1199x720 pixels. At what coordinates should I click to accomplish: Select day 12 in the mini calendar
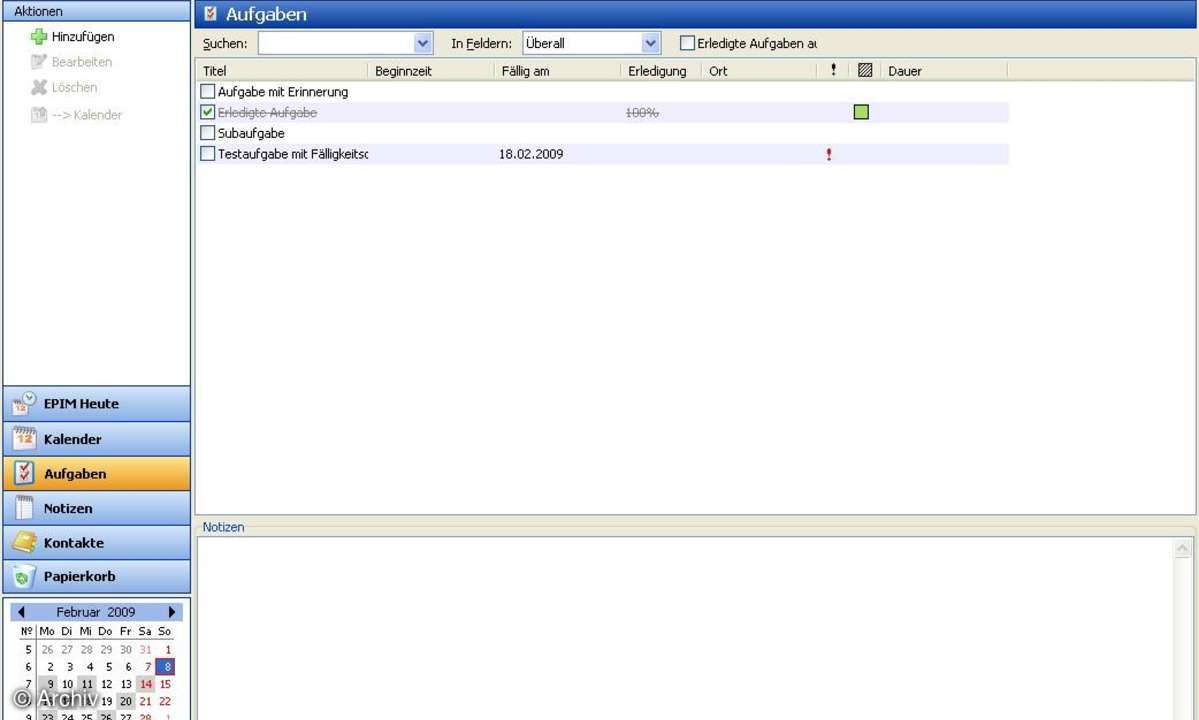pos(106,684)
